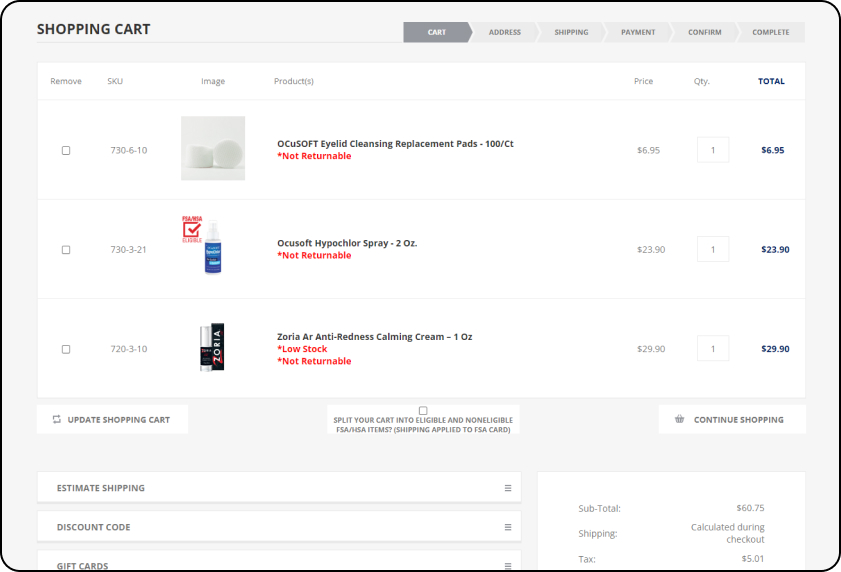Open Ocusoft Hypochlor Spray product link
841x572 pixels.
click(347, 243)
